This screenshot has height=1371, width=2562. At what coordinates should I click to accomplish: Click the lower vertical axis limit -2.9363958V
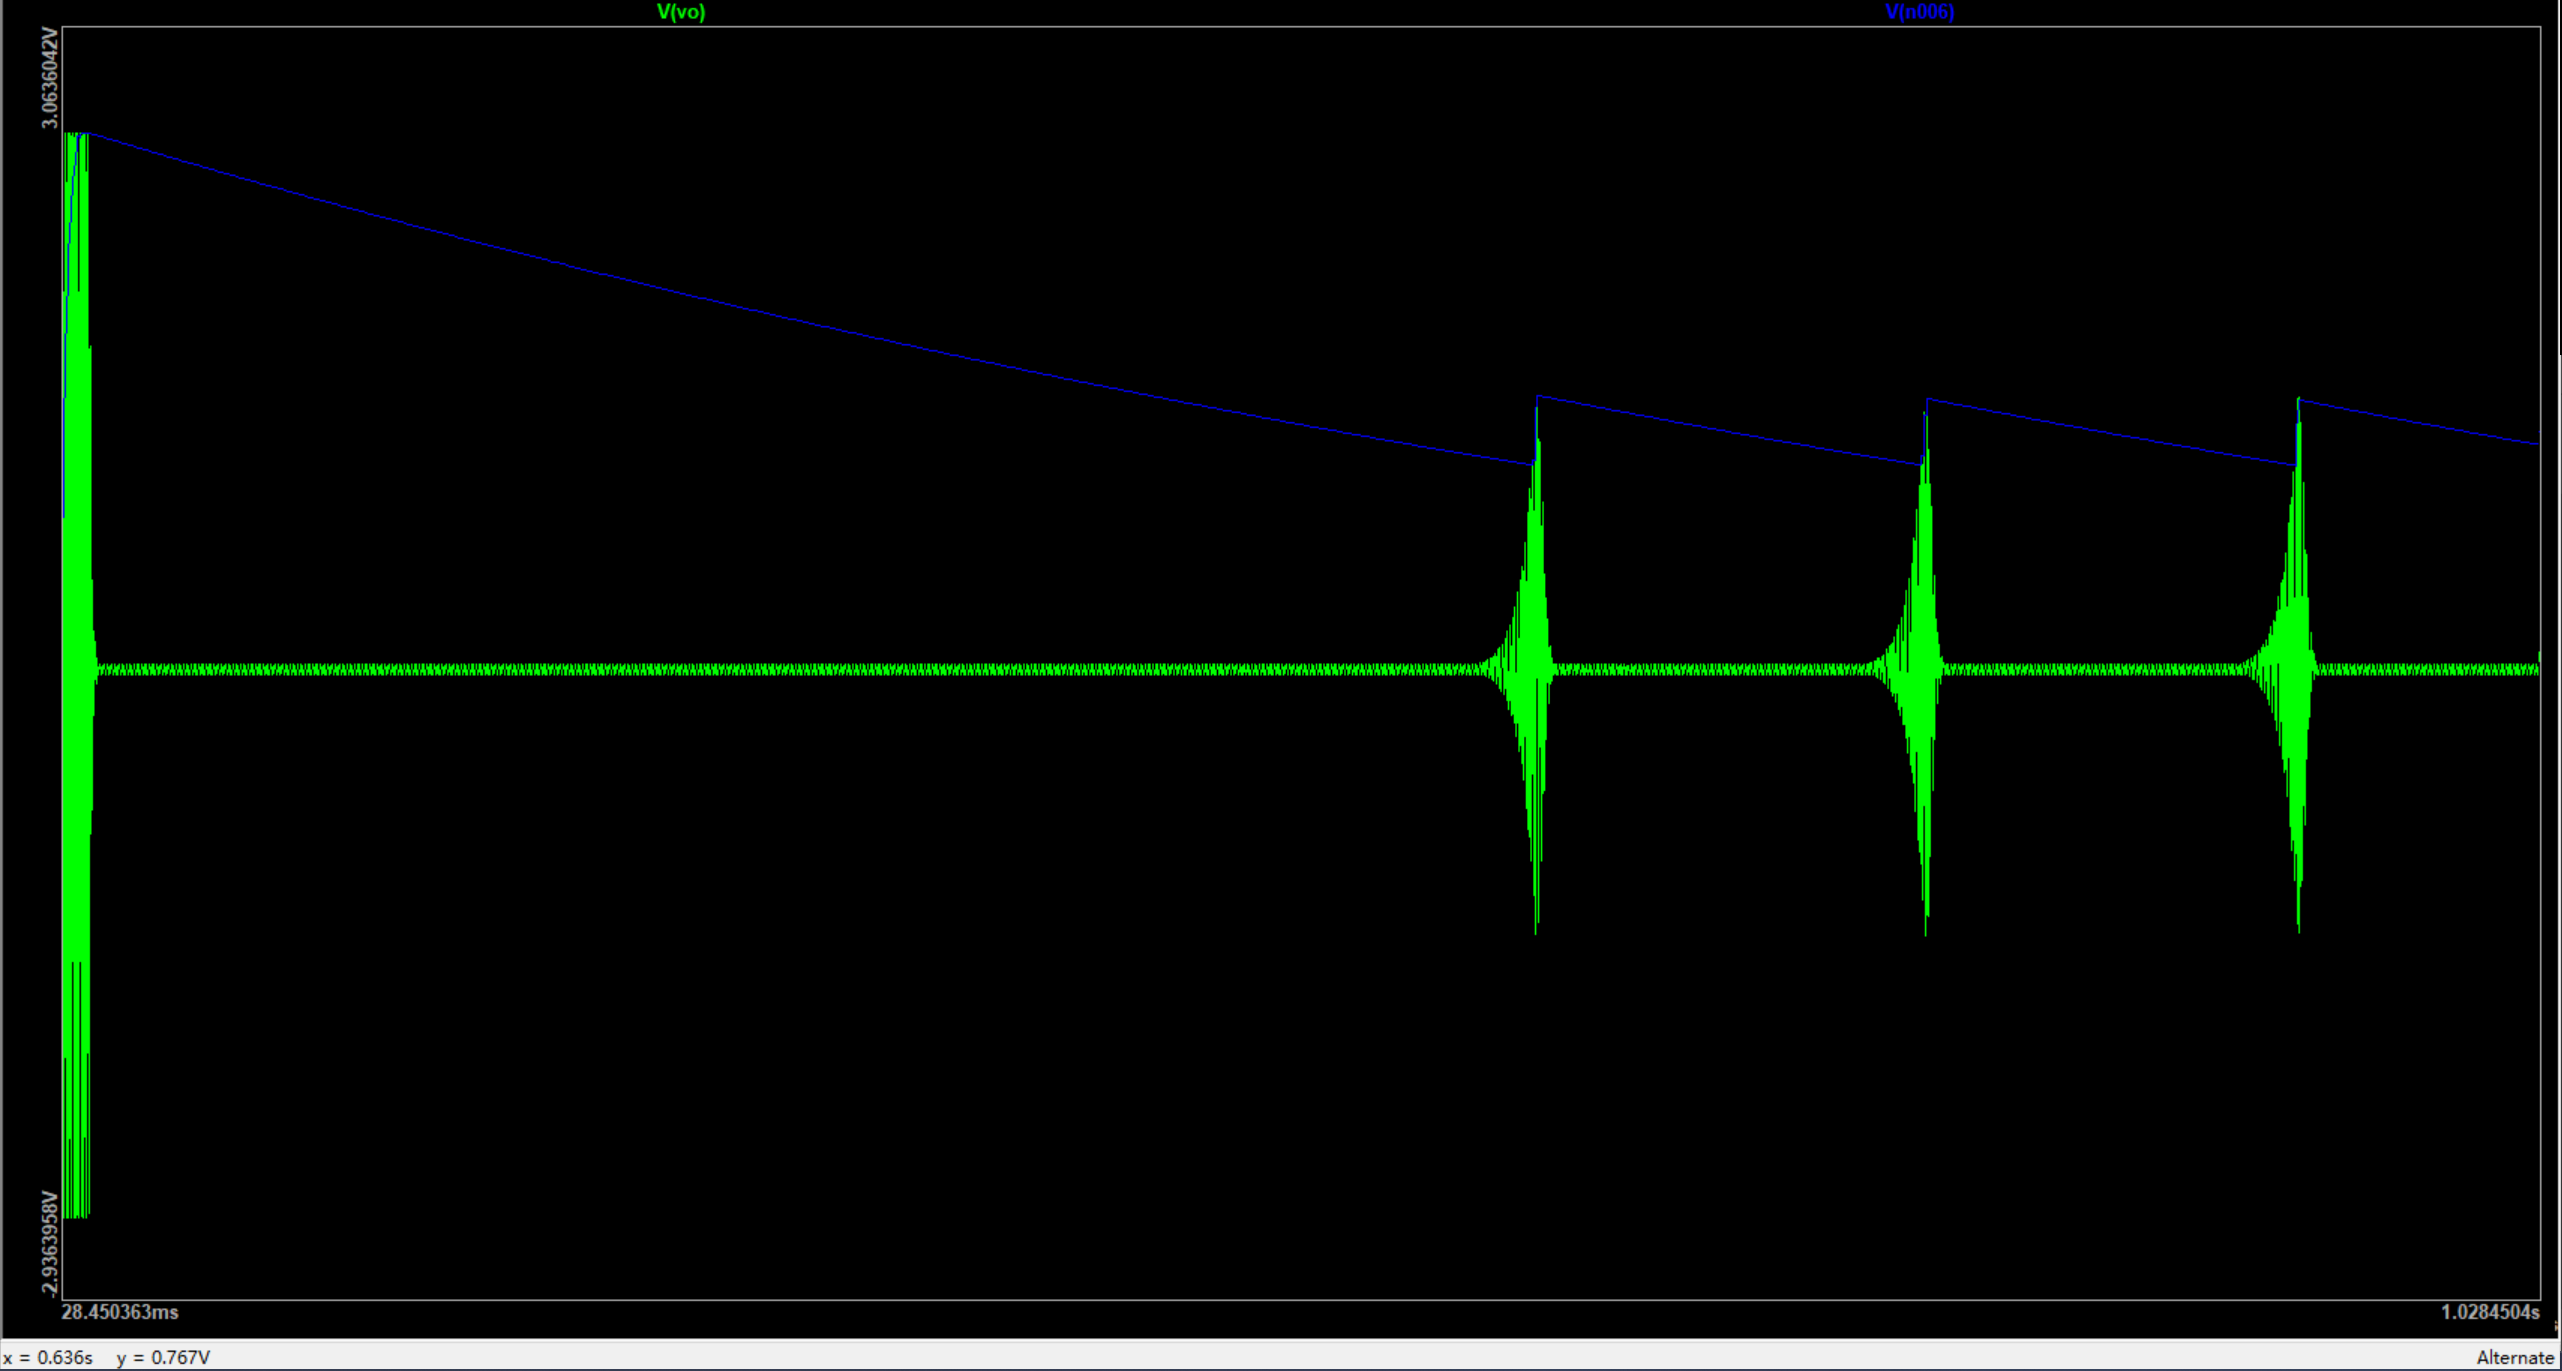(49, 1243)
